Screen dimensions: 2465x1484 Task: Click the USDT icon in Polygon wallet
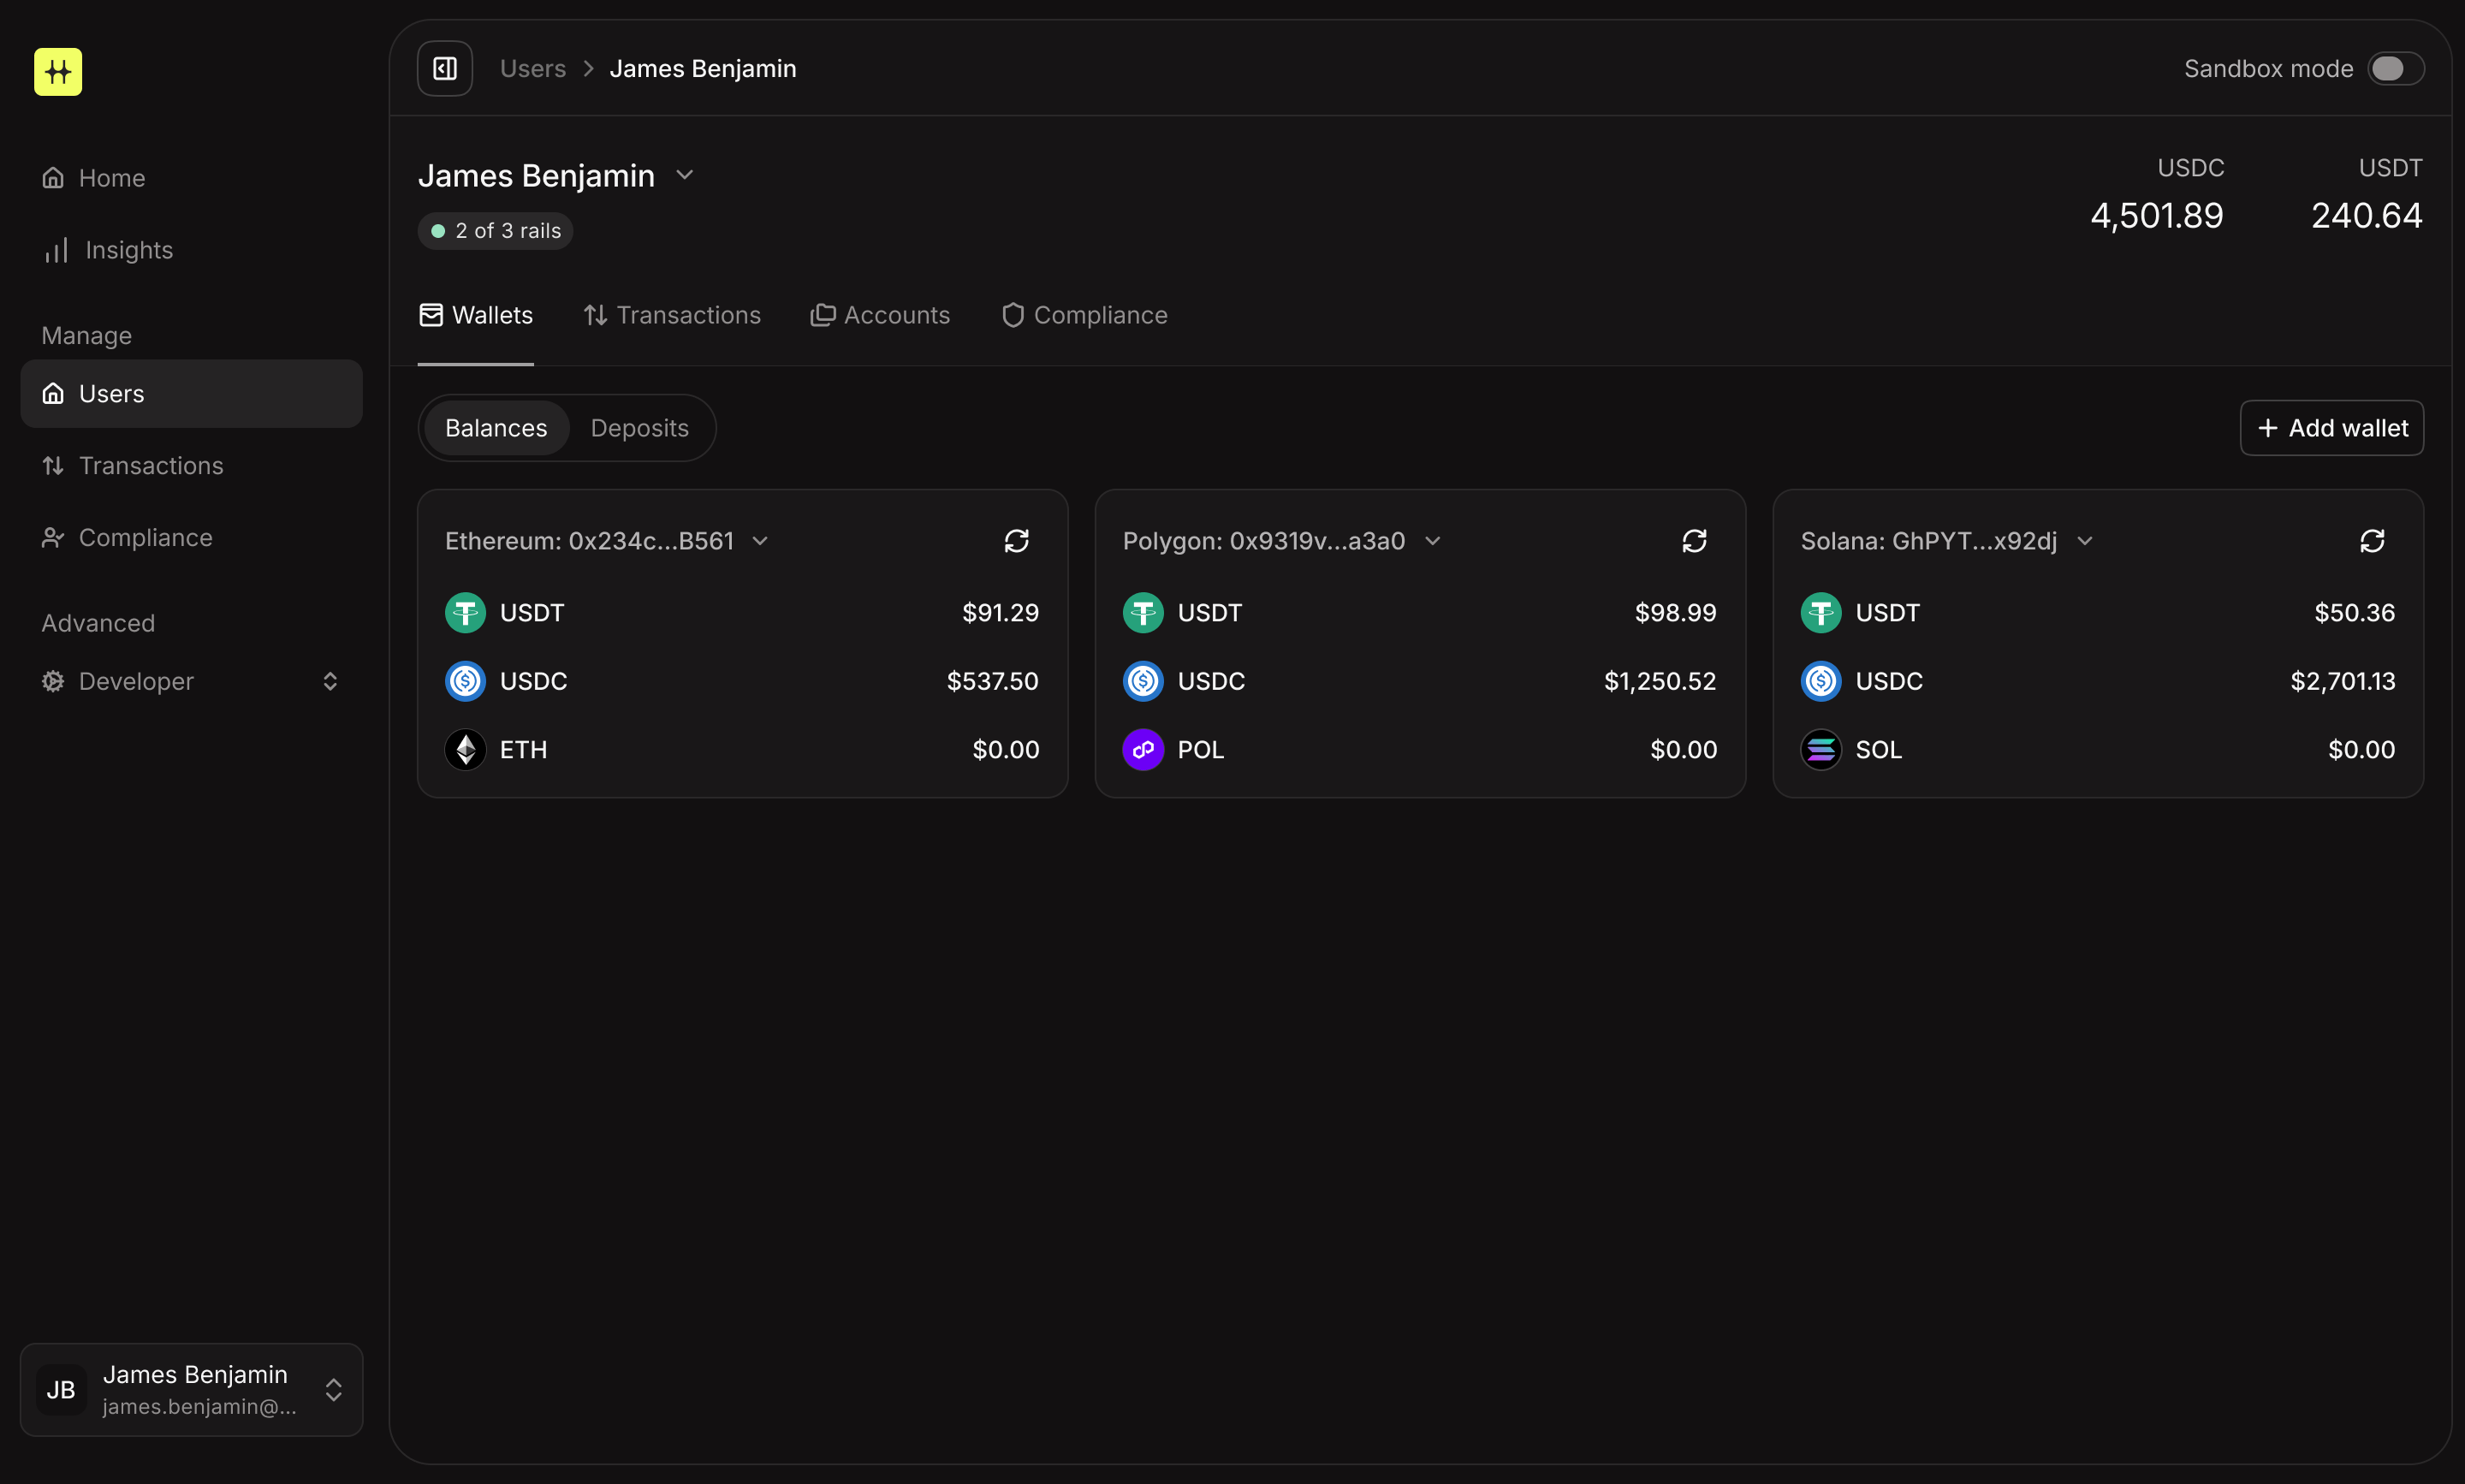[1143, 613]
